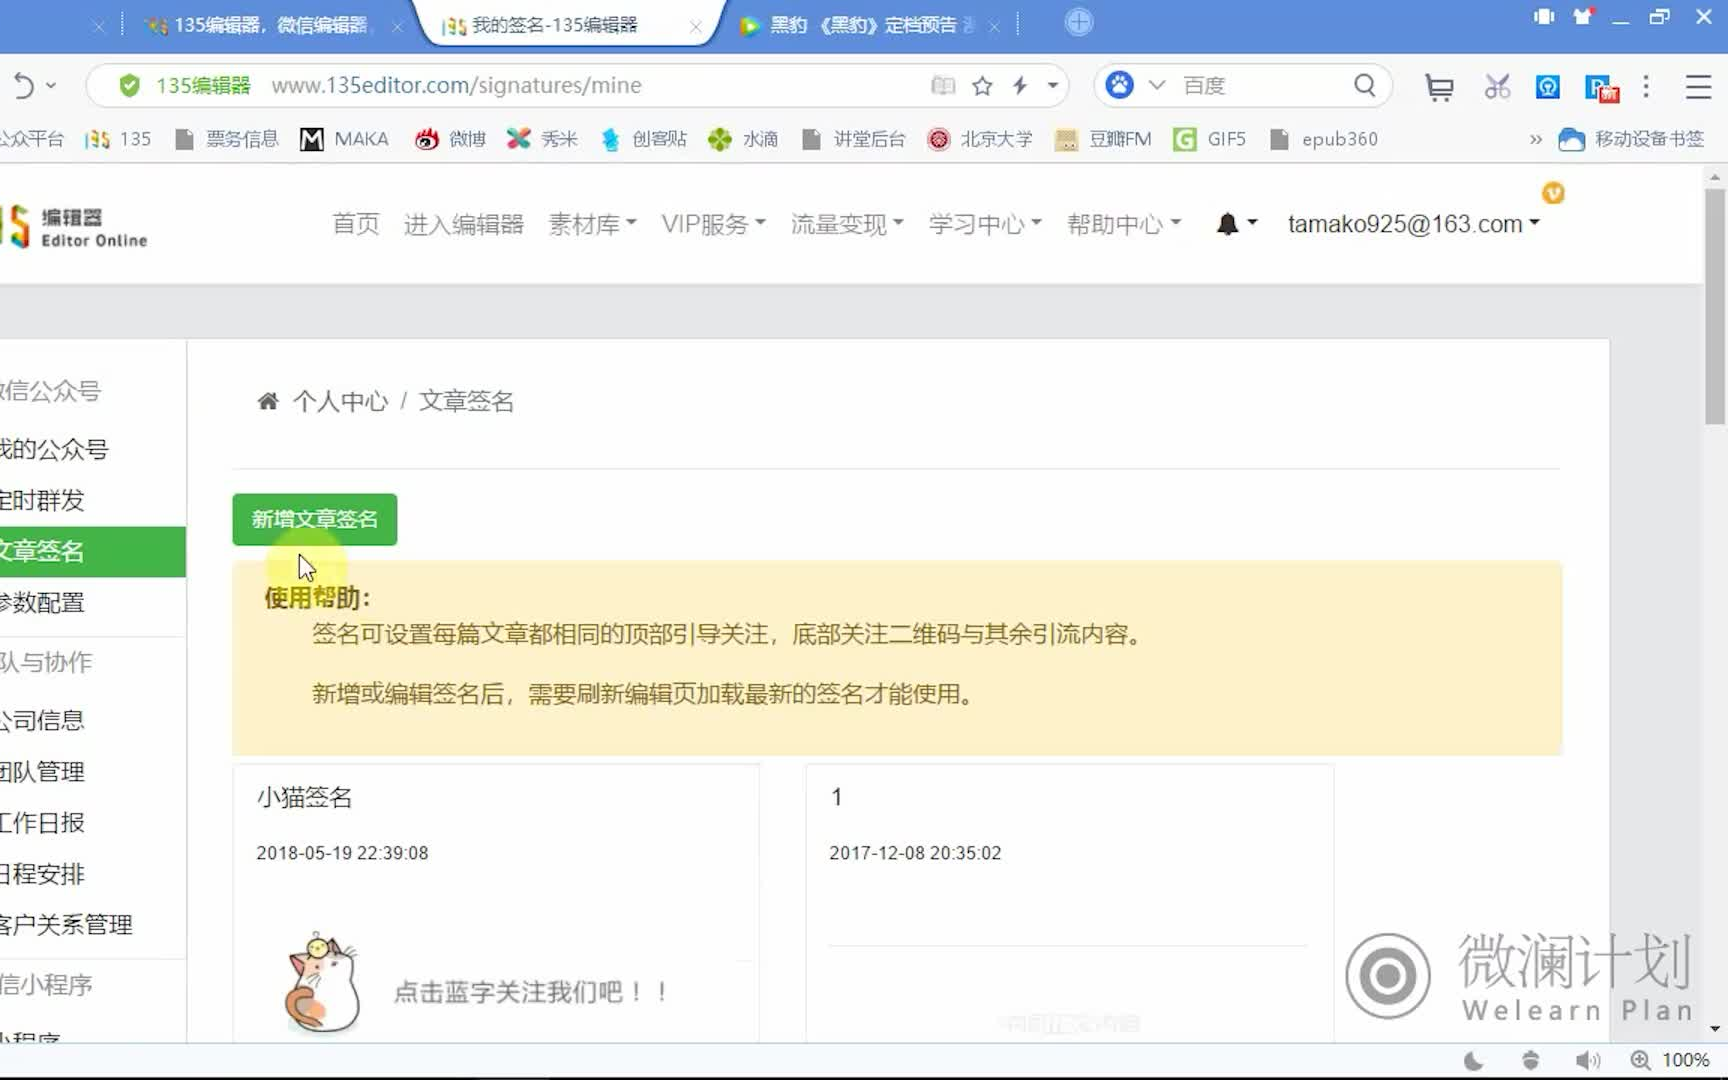Image resolution: width=1728 pixels, height=1080 pixels.
Task: Open tamako925@163.com account dropdown
Action: click(1413, 224)
